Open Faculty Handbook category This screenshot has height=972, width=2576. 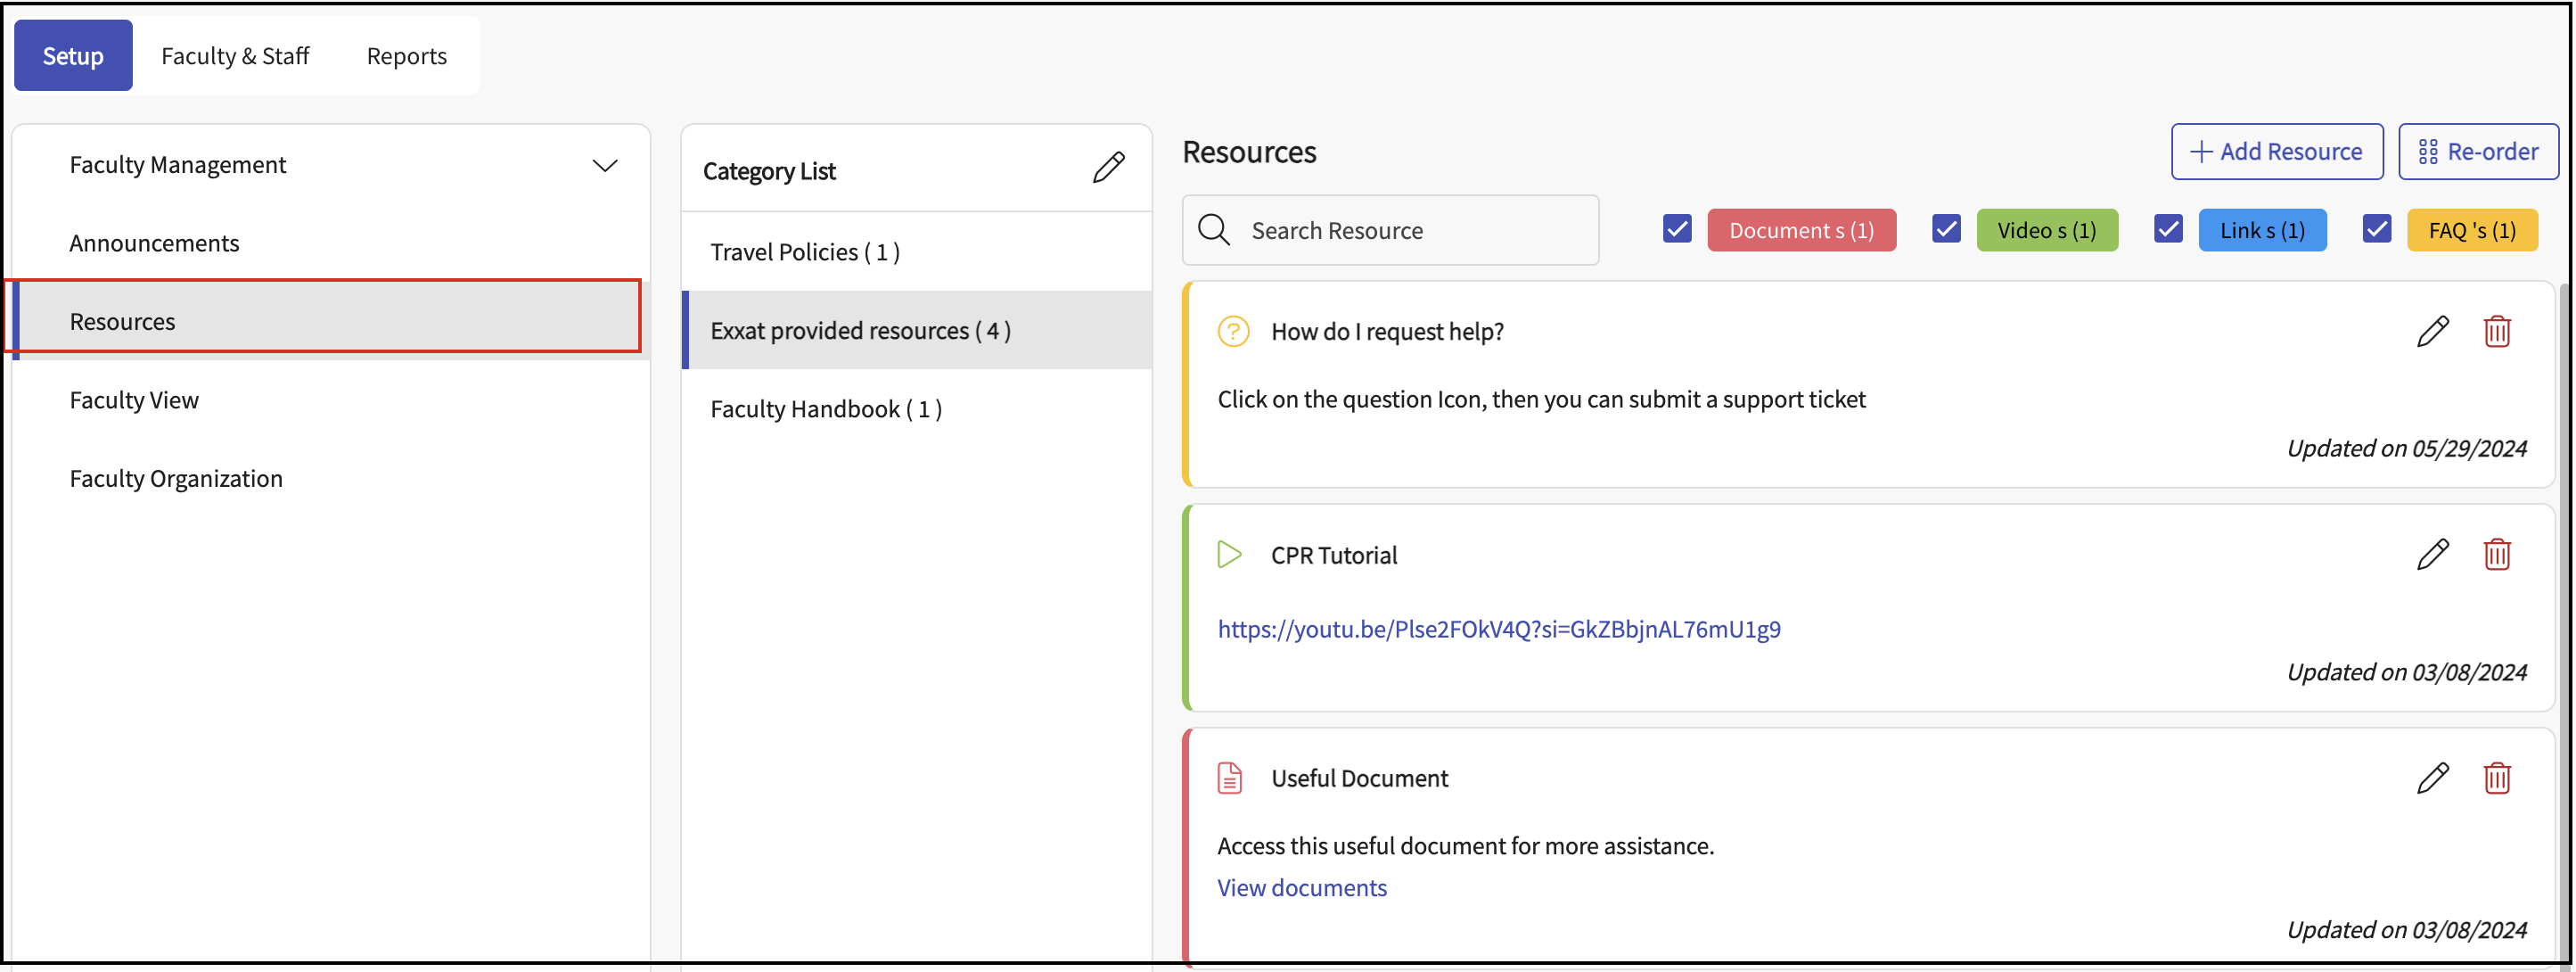[x=826, y=409]
